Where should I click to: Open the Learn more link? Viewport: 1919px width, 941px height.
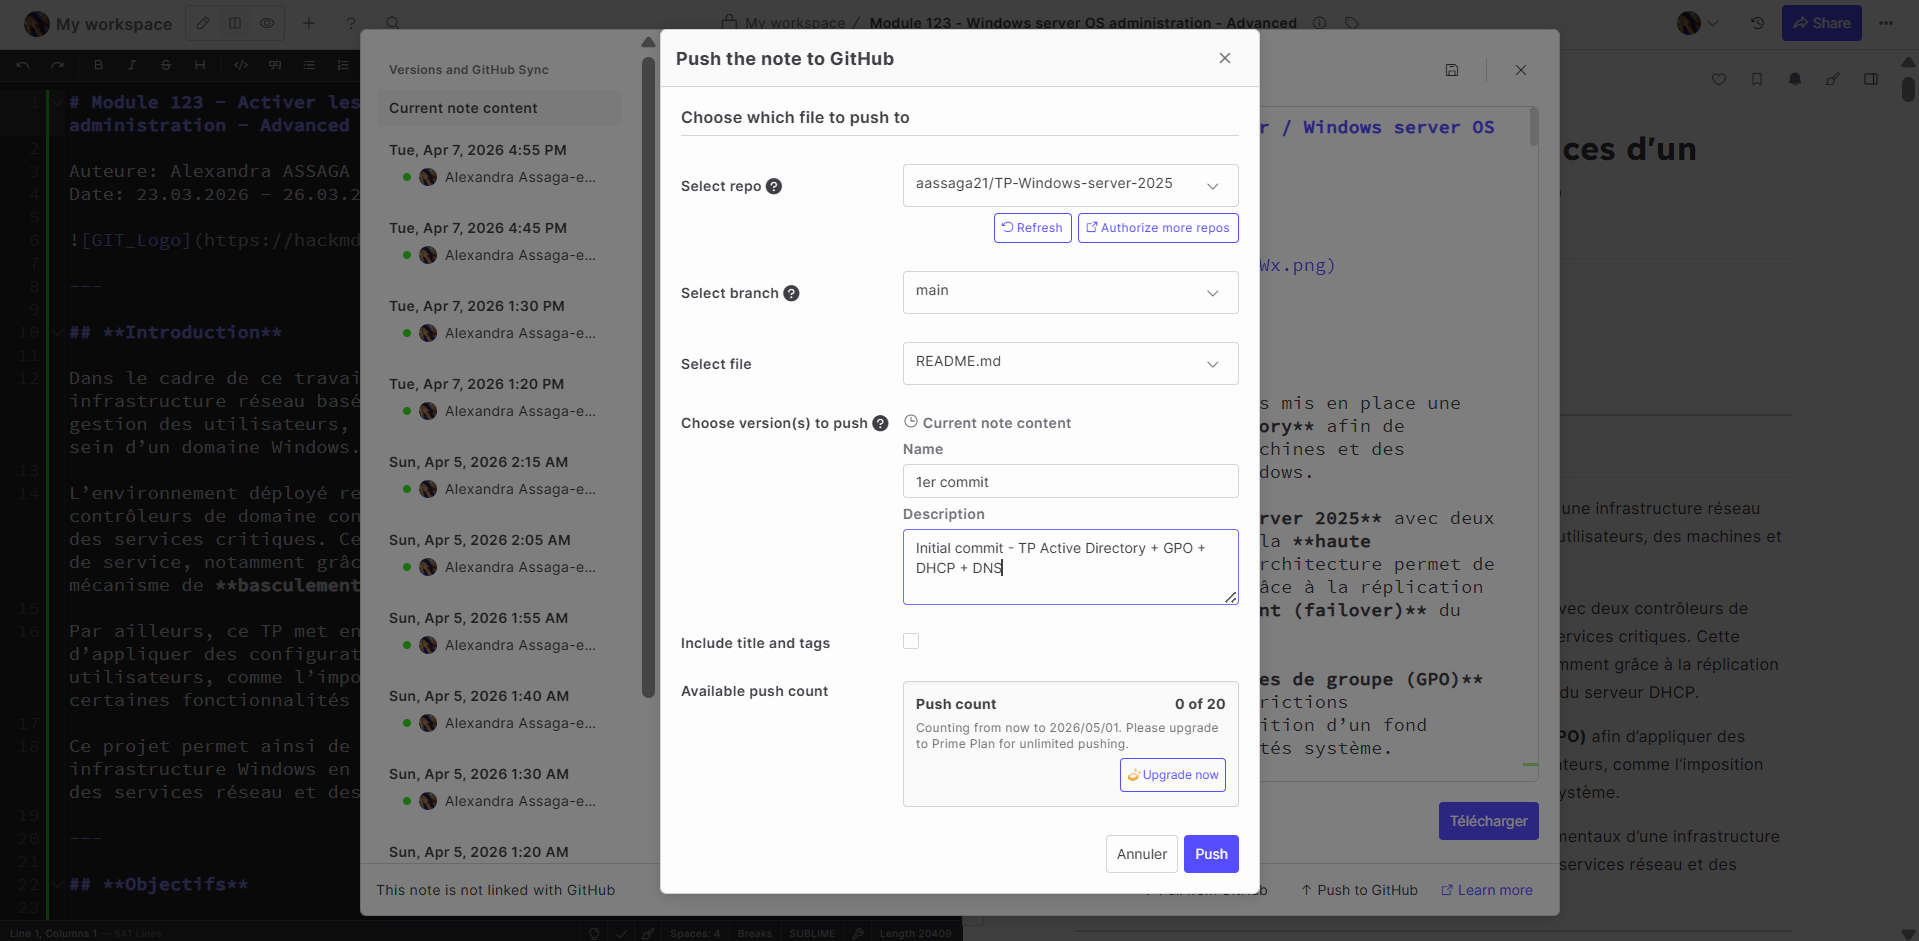1487,890
